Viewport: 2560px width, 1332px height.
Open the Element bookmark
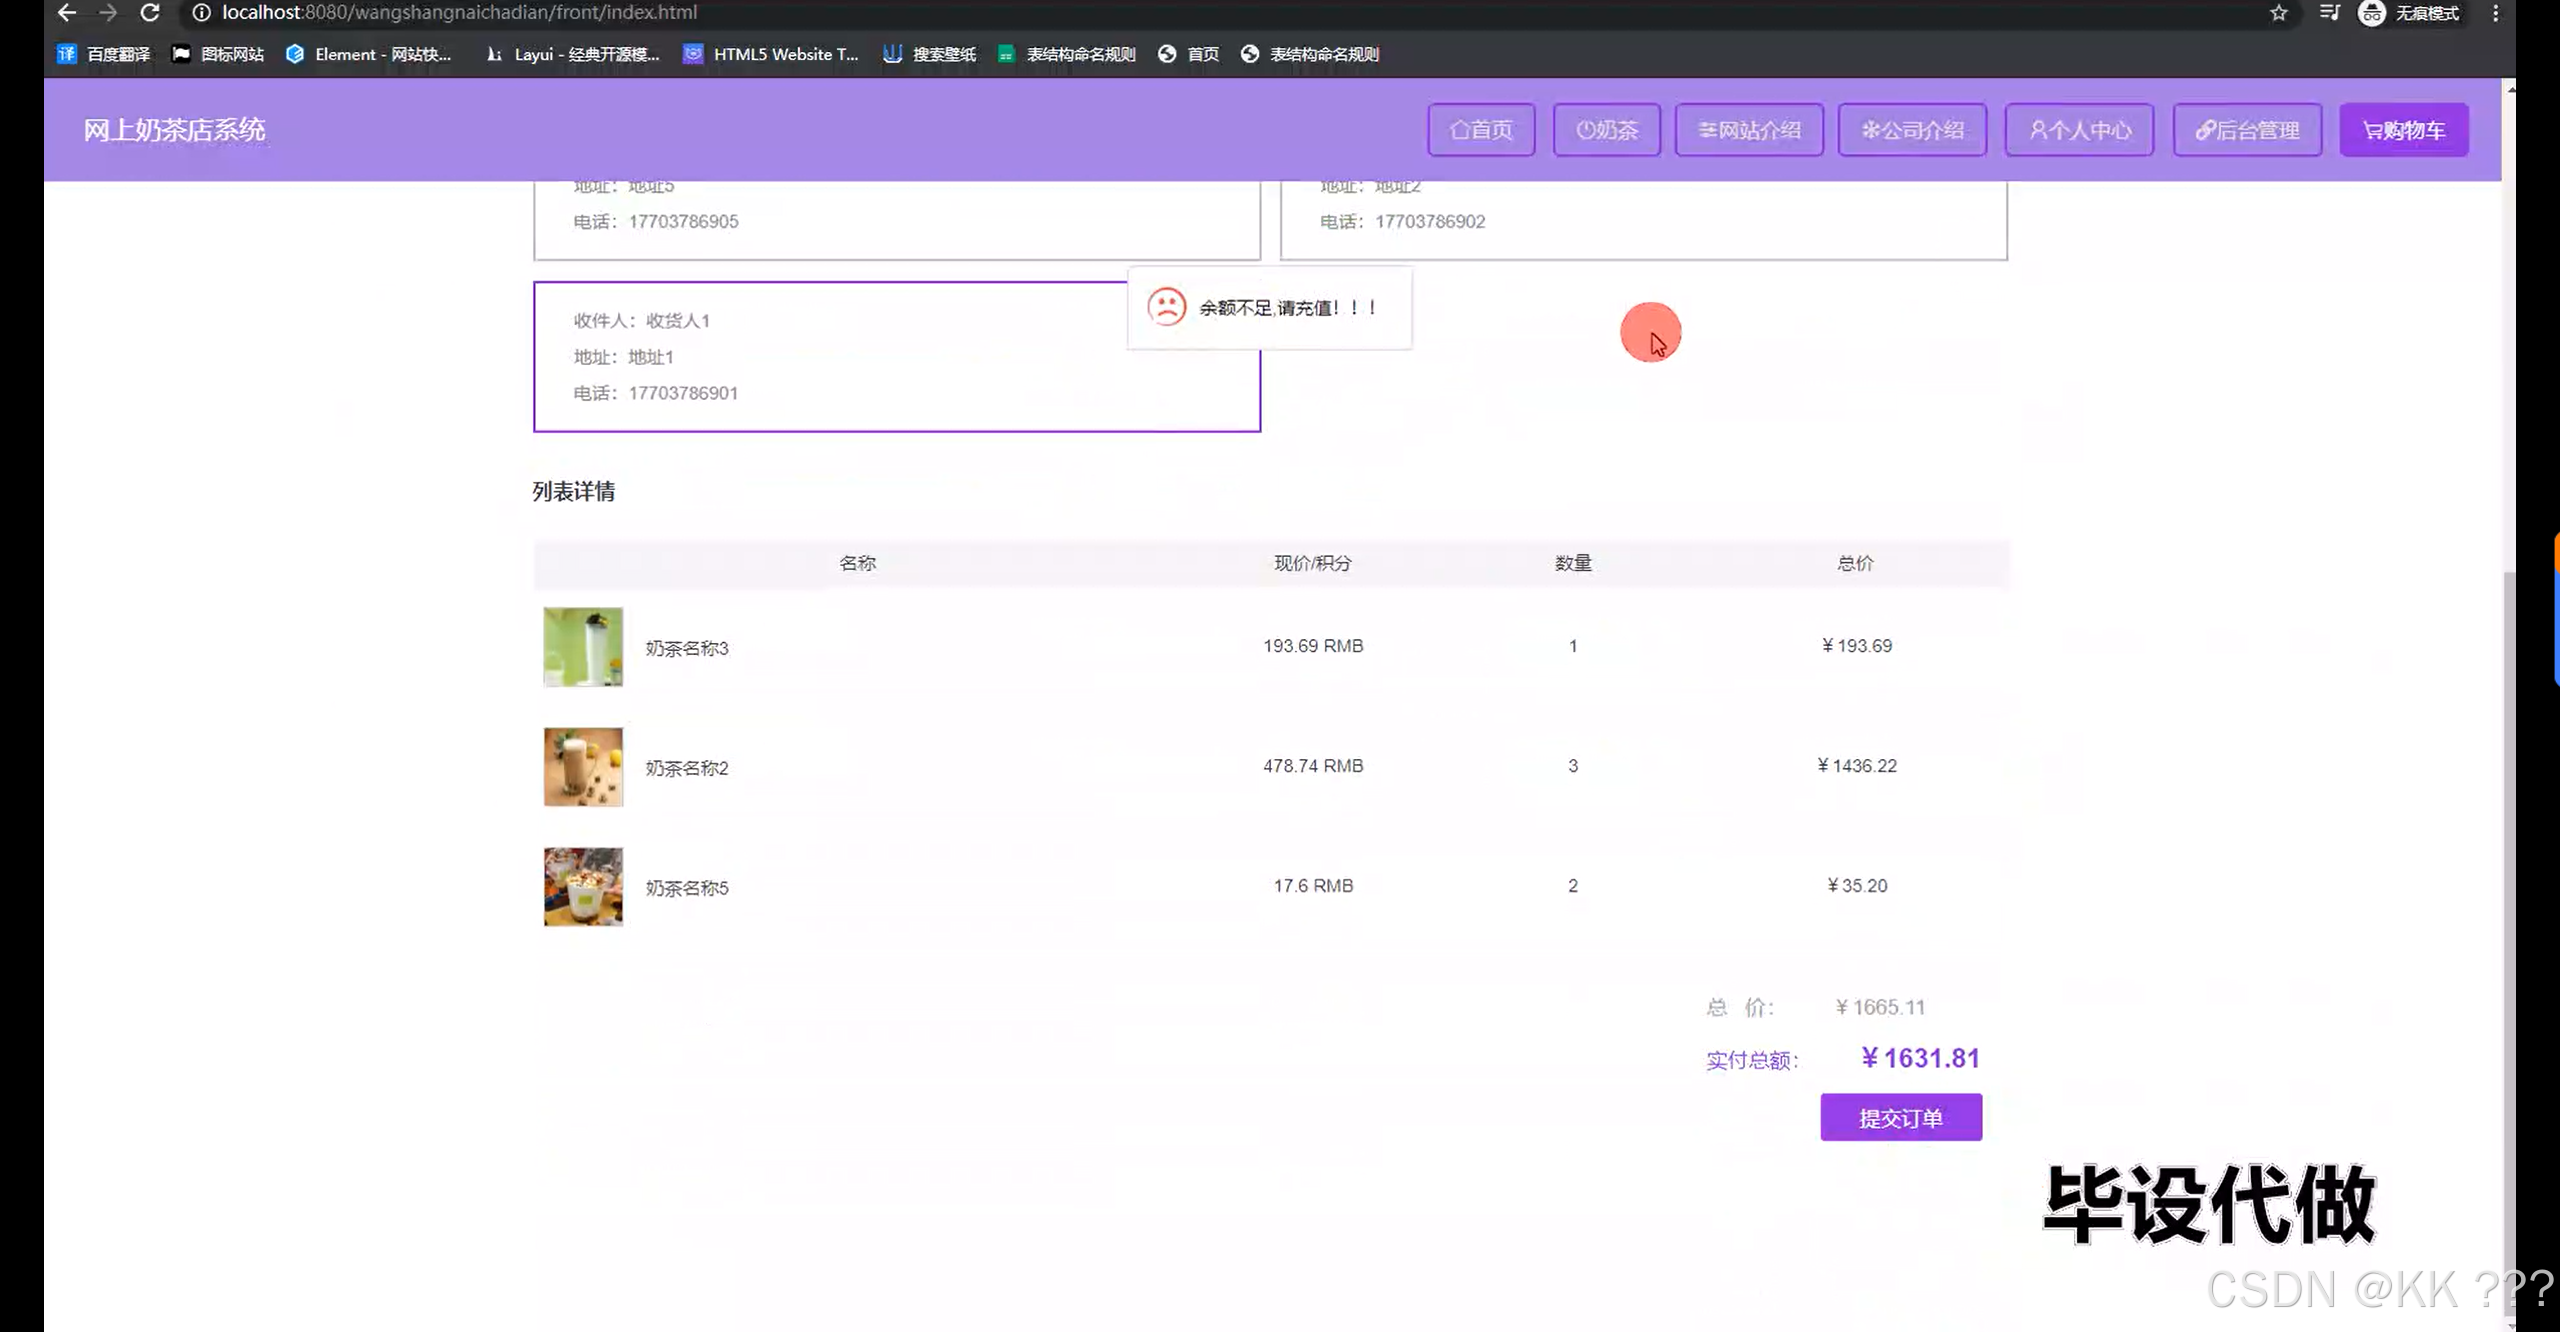click(369, 54)
